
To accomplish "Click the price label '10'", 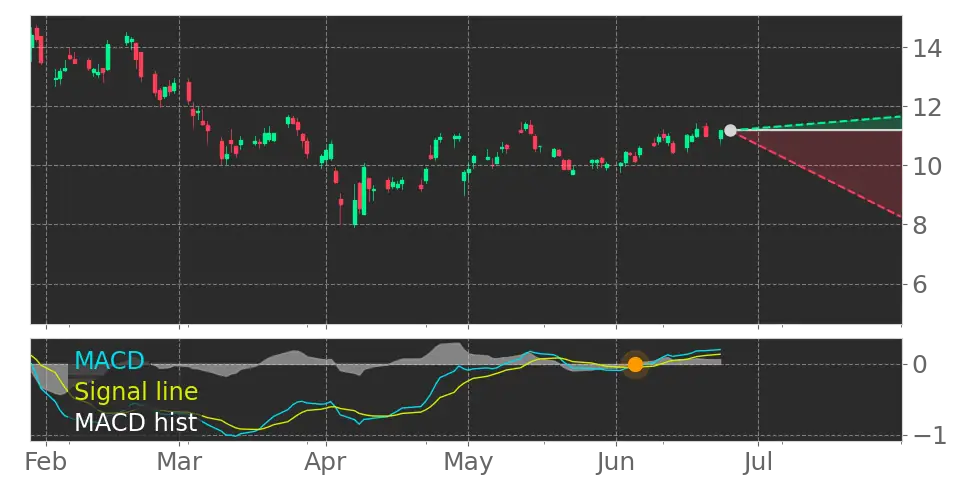I will (x=927, y=166).
